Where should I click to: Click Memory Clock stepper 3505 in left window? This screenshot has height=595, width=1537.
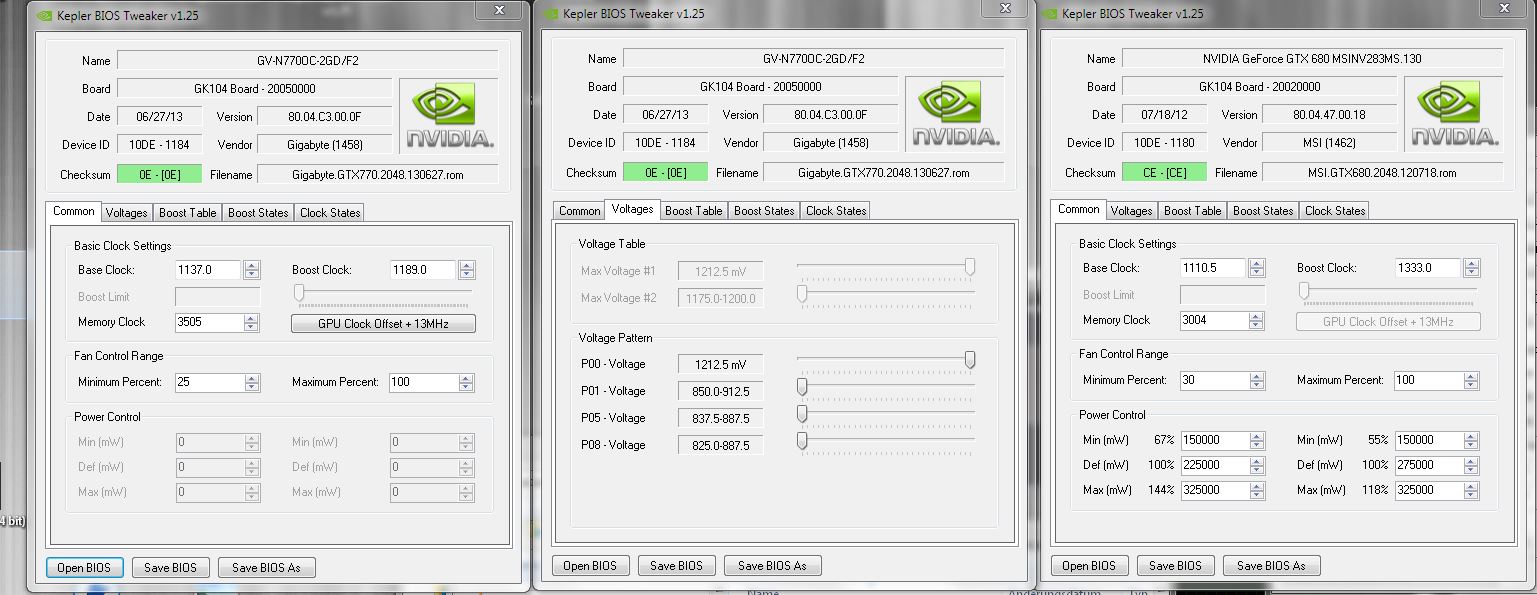click(252, 323)
